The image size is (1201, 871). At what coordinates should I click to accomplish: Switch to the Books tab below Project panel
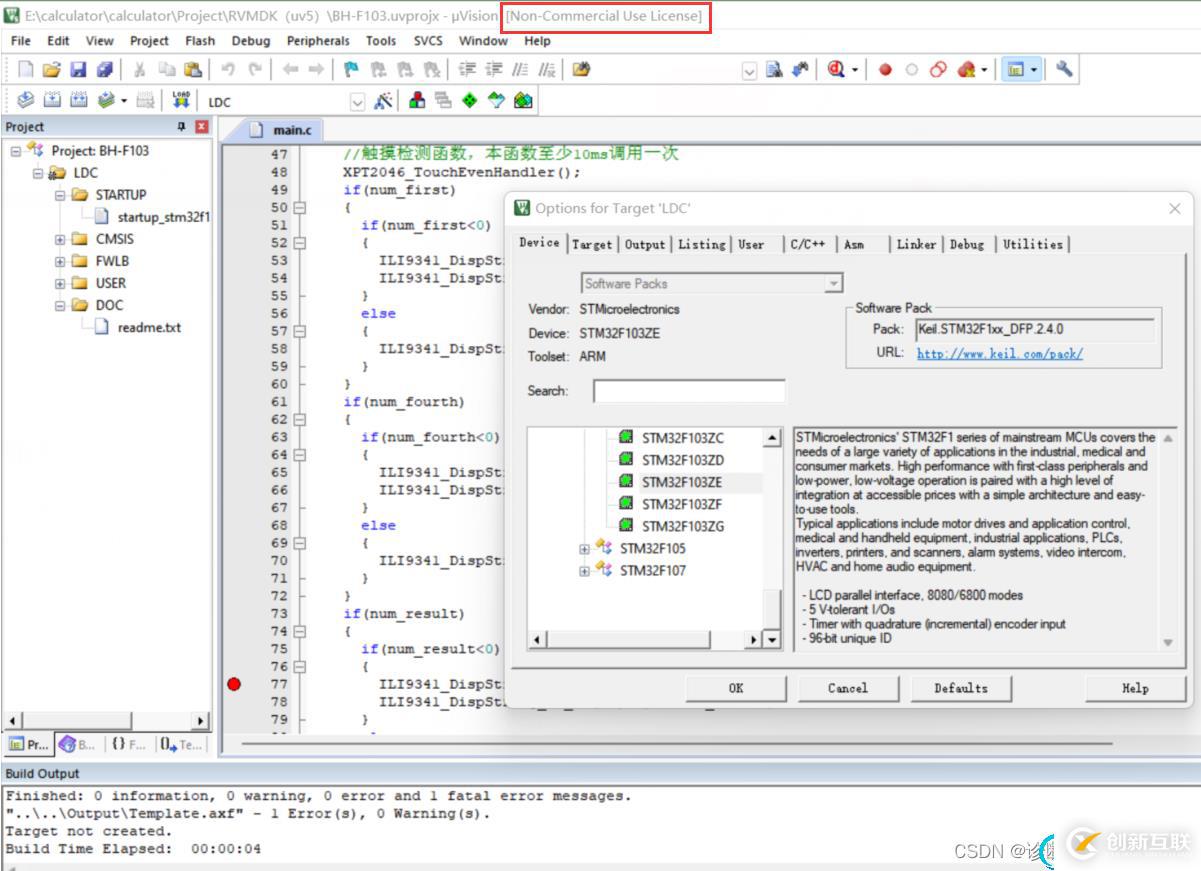coord(78,744)
